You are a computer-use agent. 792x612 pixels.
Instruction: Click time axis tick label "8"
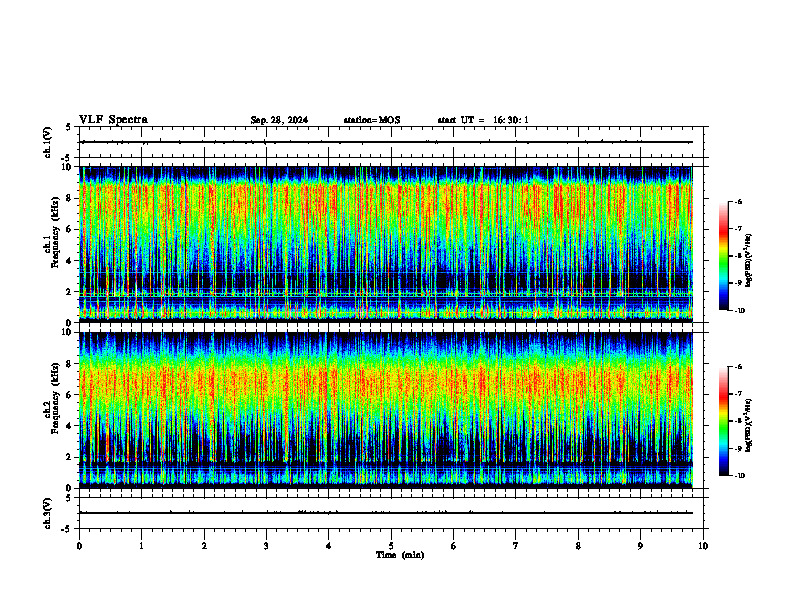(578, 546)
